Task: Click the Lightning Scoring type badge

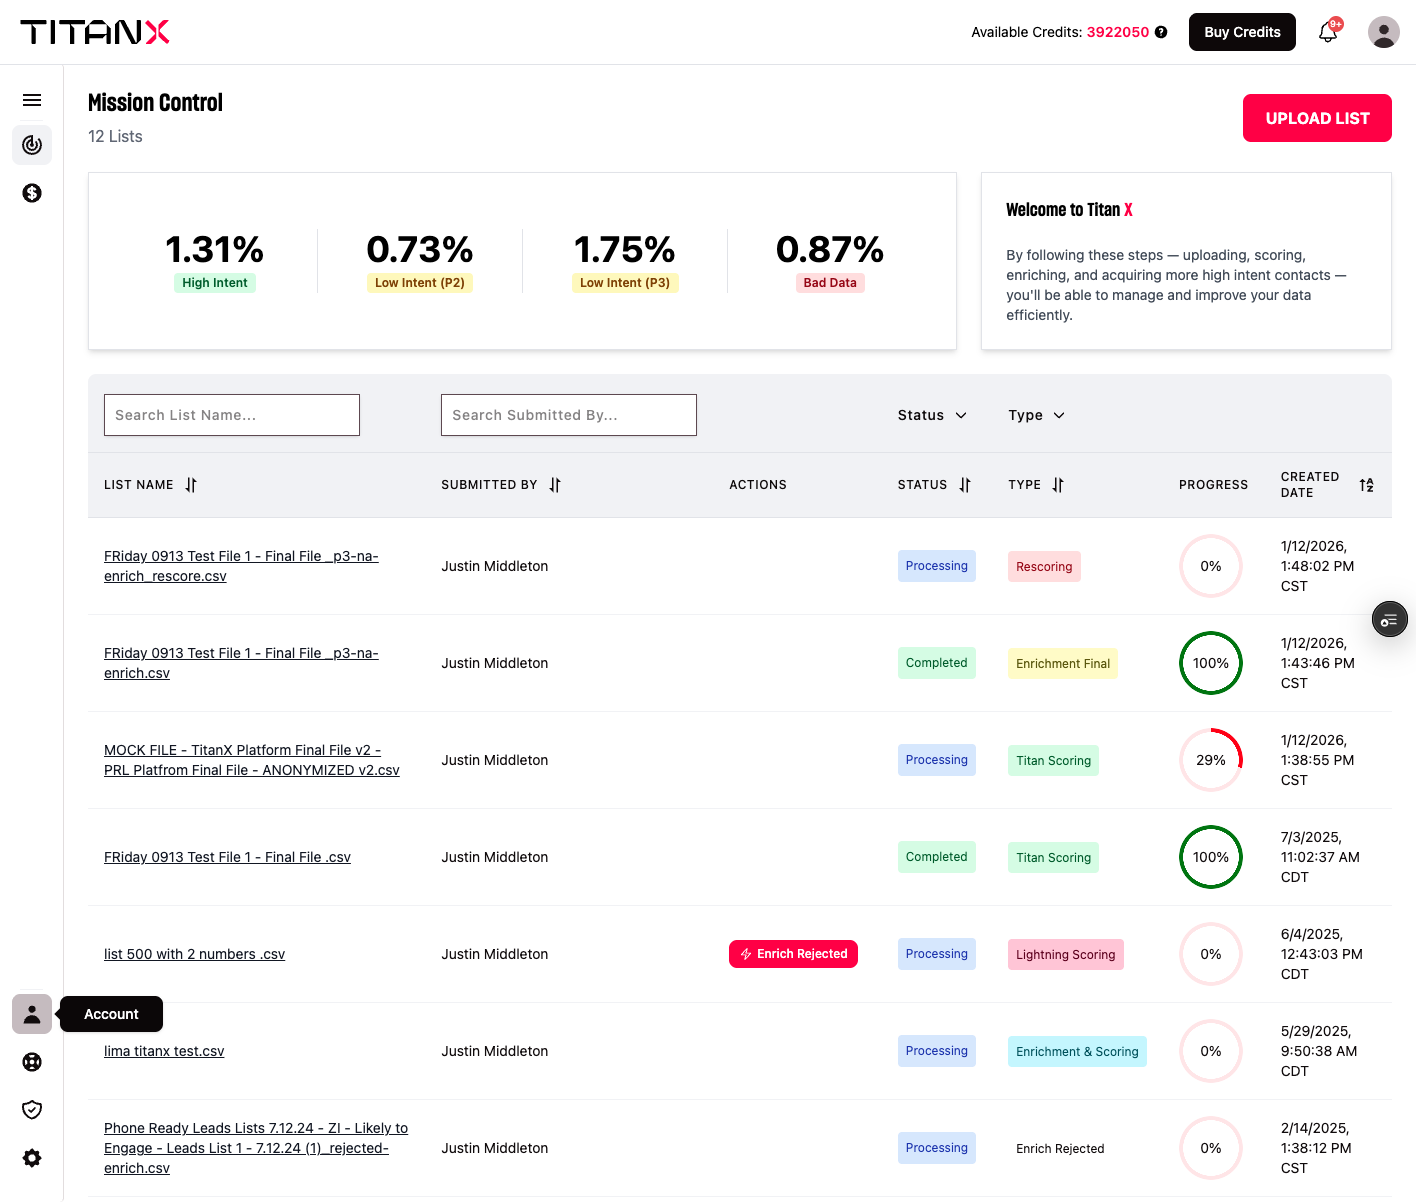Action: point(1066,954)
